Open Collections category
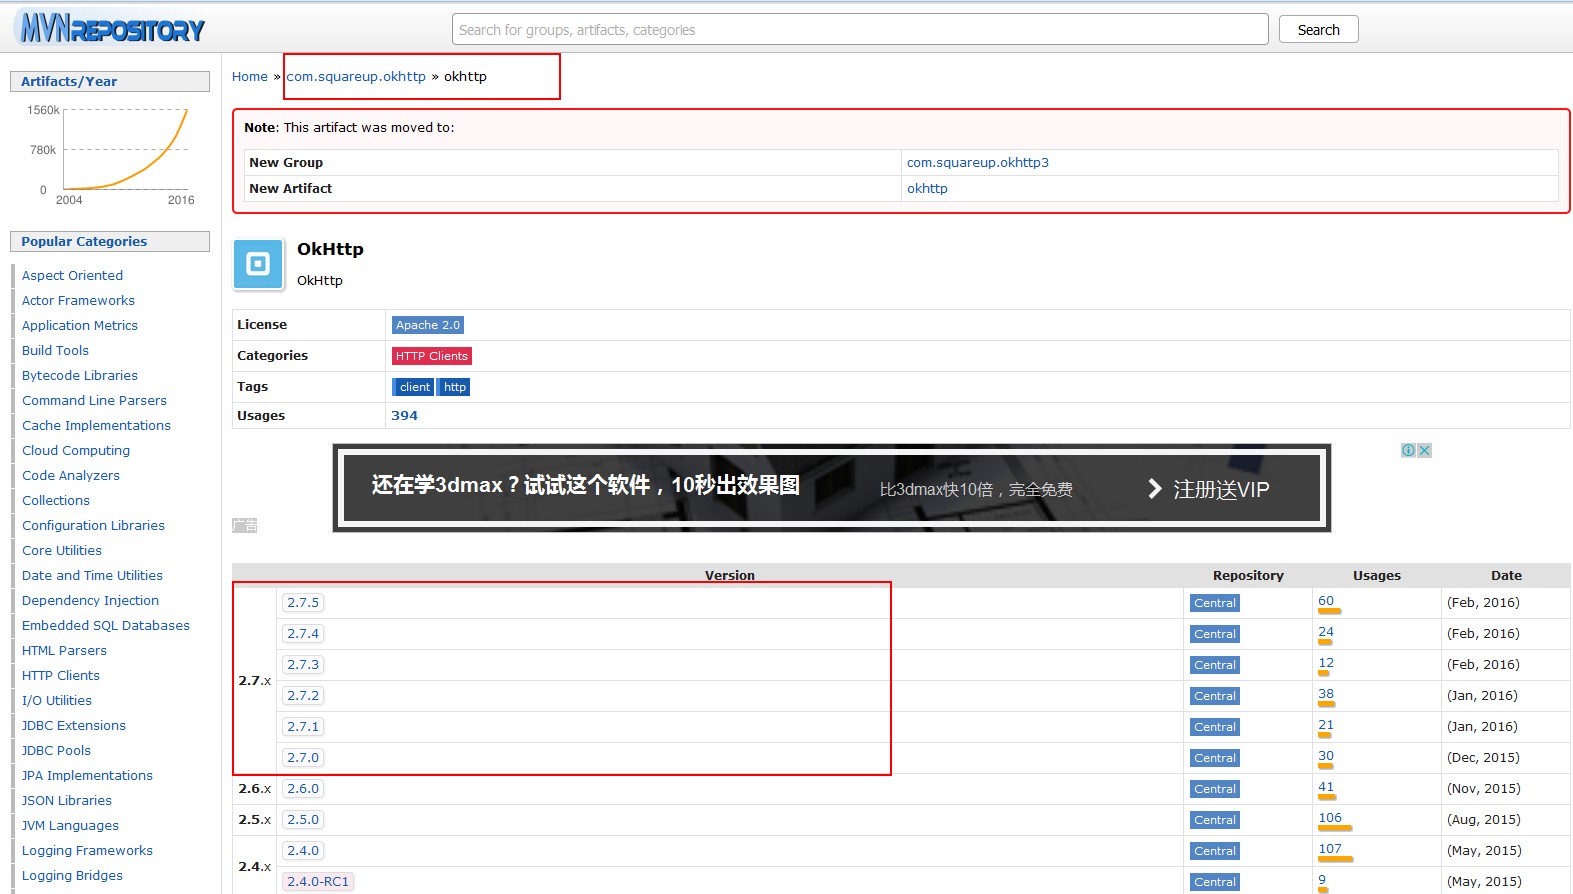Screen dimensions: 1573x894 56,501
